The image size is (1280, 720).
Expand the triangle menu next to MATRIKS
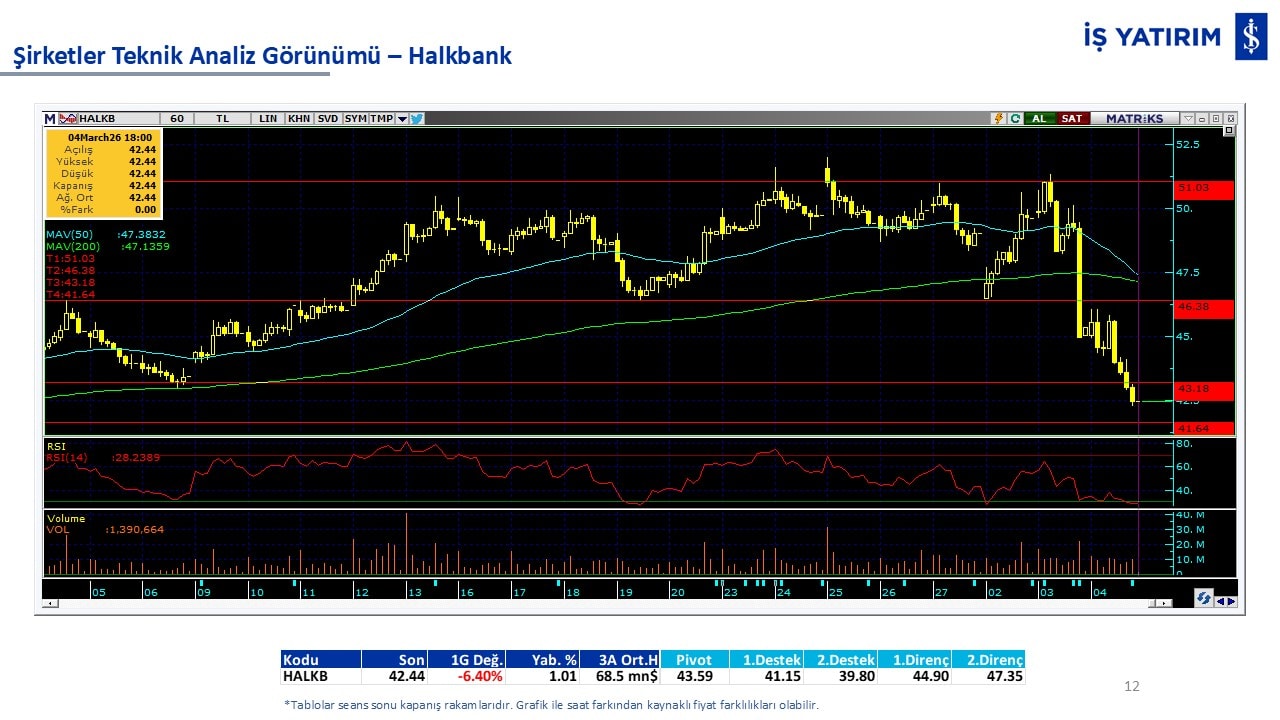(1188, 118)
